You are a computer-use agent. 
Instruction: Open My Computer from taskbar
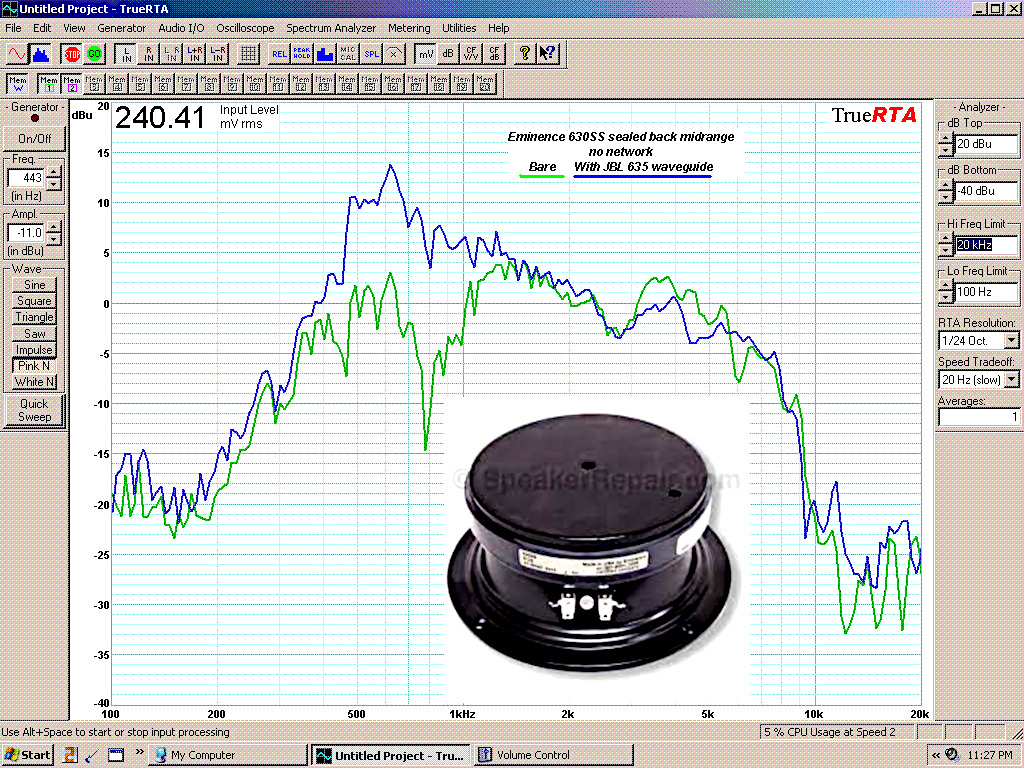pos(228,755)
